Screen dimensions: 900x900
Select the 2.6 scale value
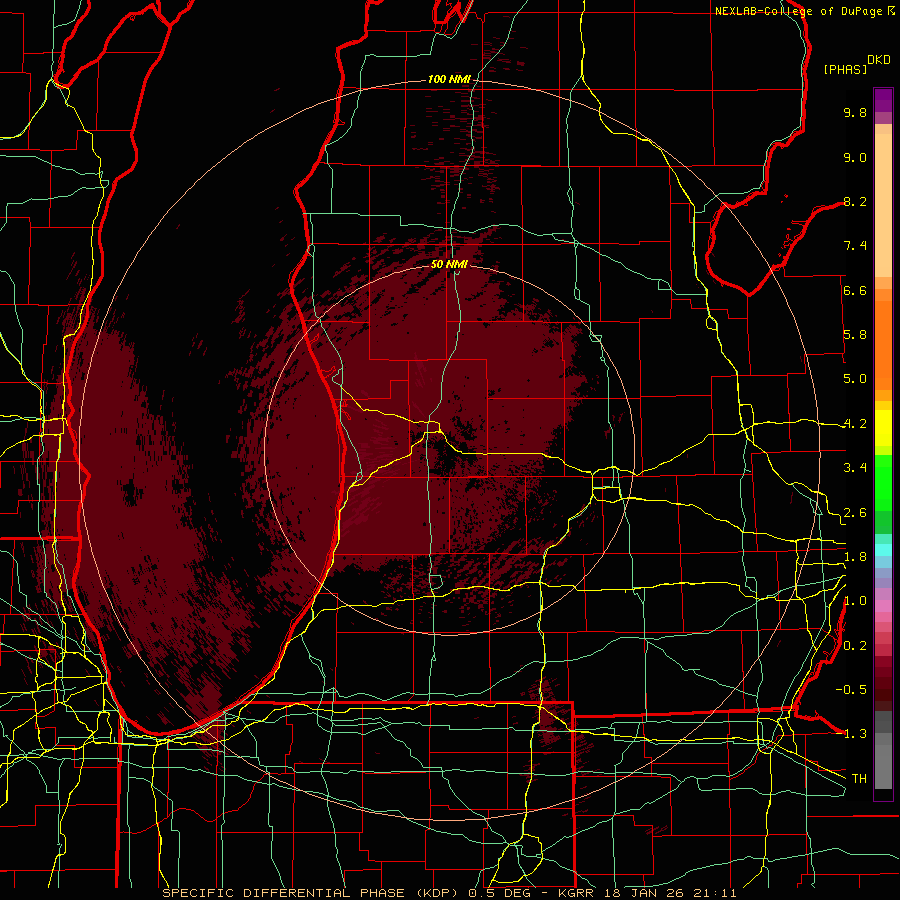click(x=855, y=513)
